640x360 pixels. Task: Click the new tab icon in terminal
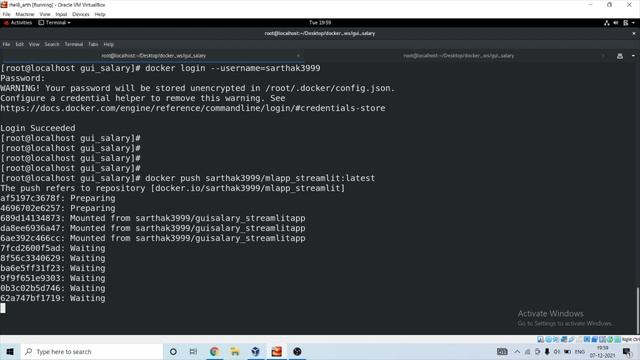point(620,56)
